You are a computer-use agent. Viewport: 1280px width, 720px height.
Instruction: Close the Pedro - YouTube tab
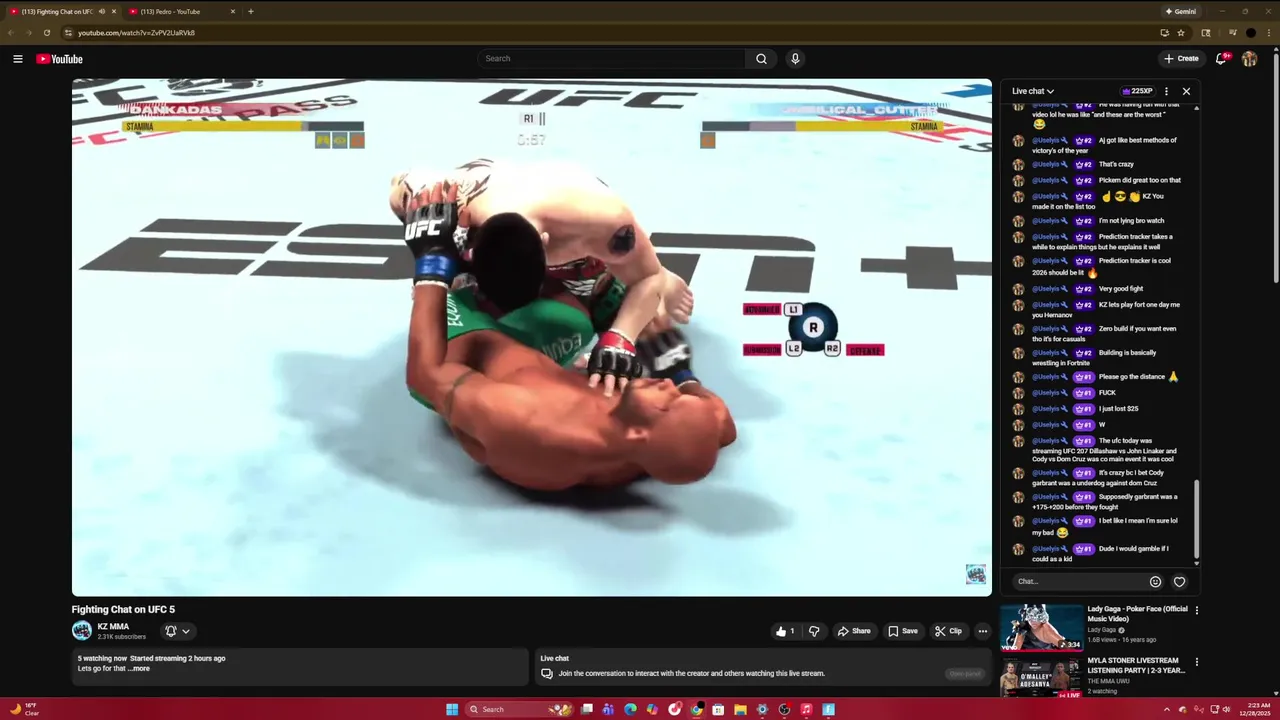point(233,11)
